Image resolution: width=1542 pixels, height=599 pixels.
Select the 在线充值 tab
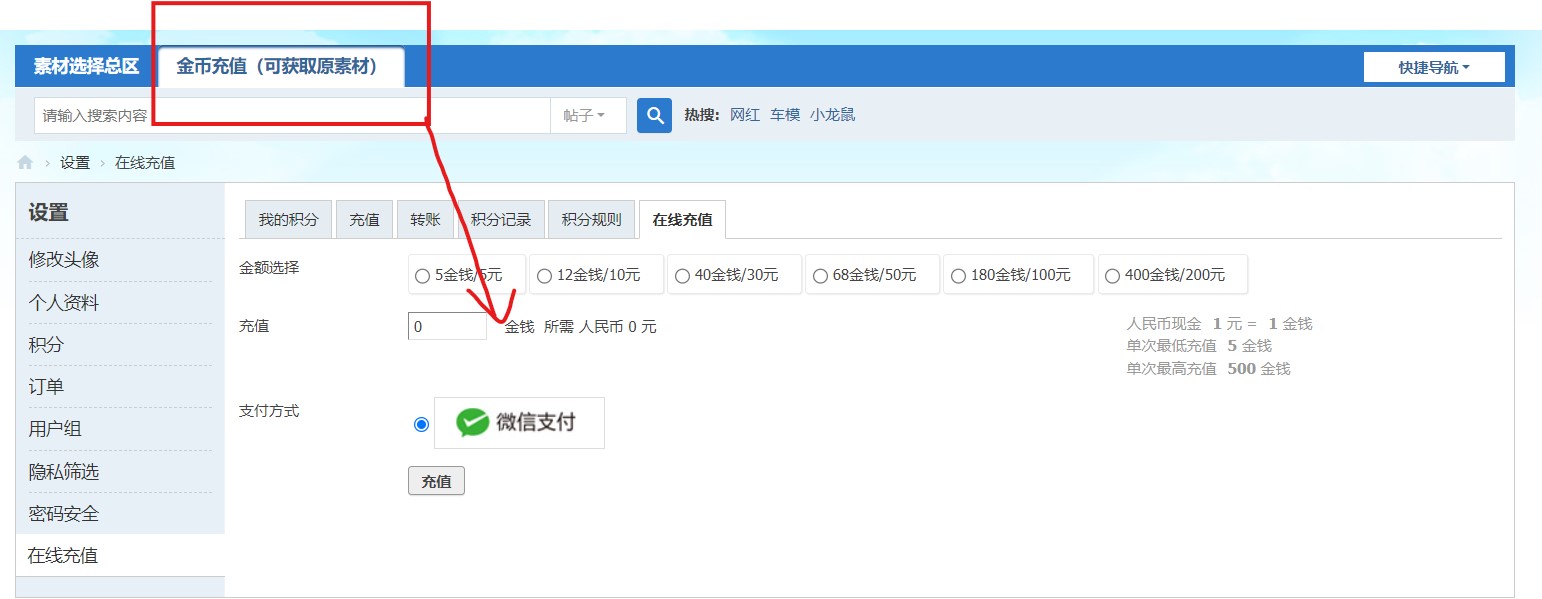(682, 220)
